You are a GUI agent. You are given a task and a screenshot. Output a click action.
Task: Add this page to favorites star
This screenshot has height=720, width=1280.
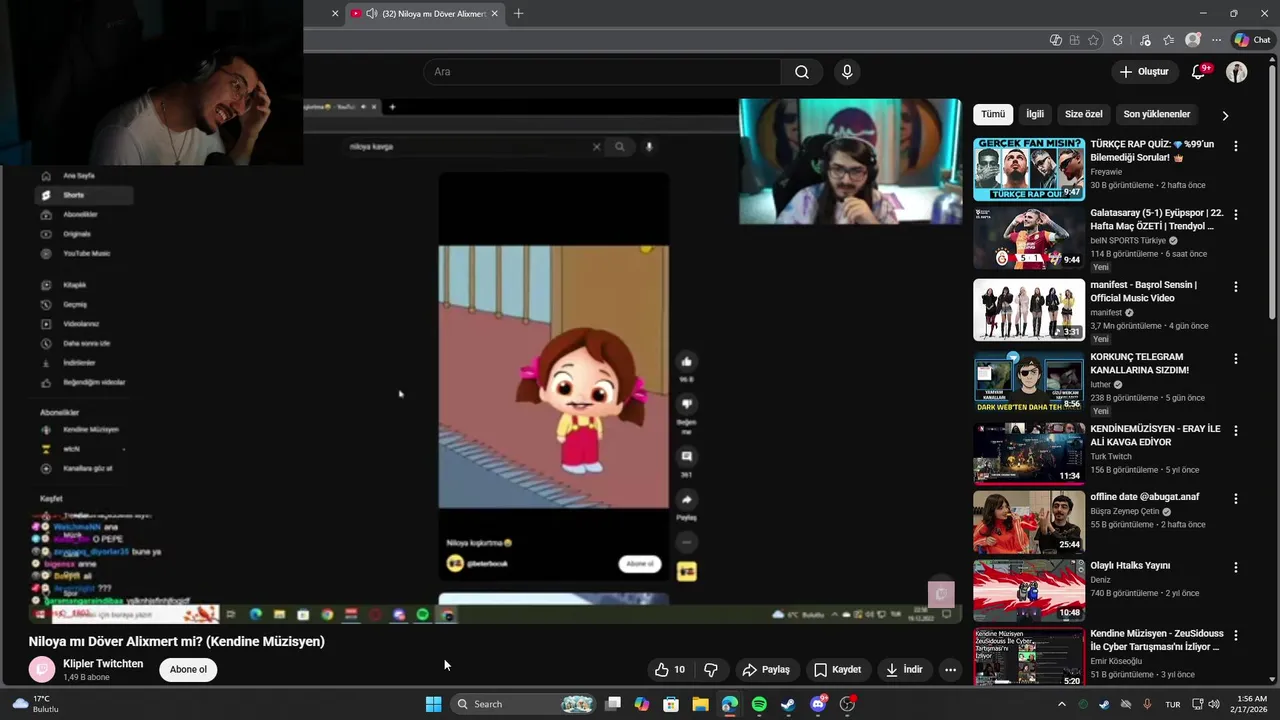pos(1093,40)
